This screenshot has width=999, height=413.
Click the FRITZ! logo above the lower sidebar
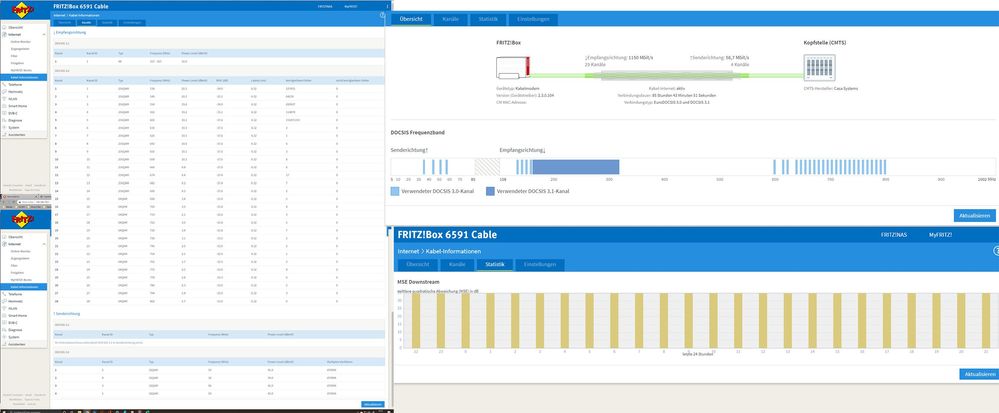coord(24,221)
